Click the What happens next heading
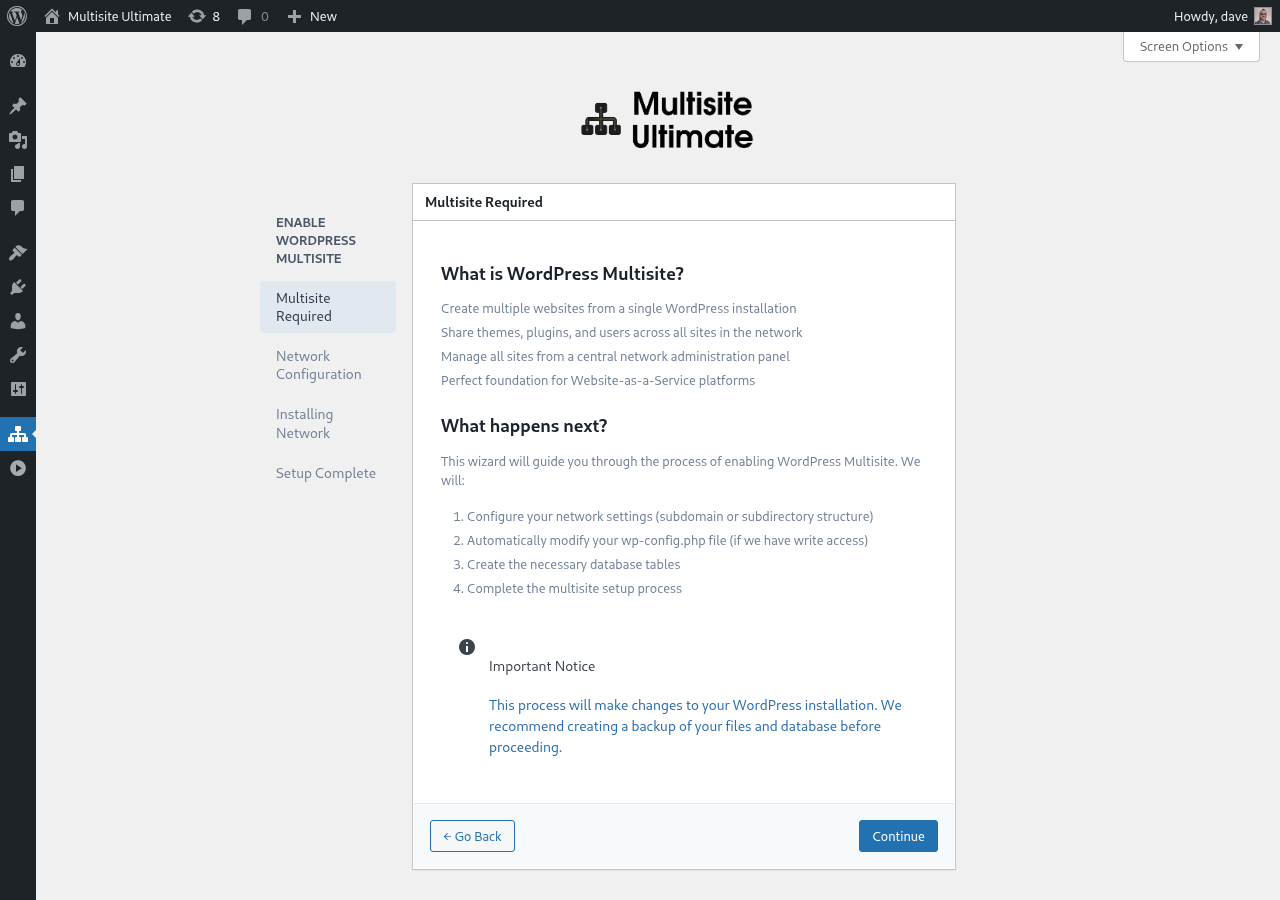 click(524, 426)
